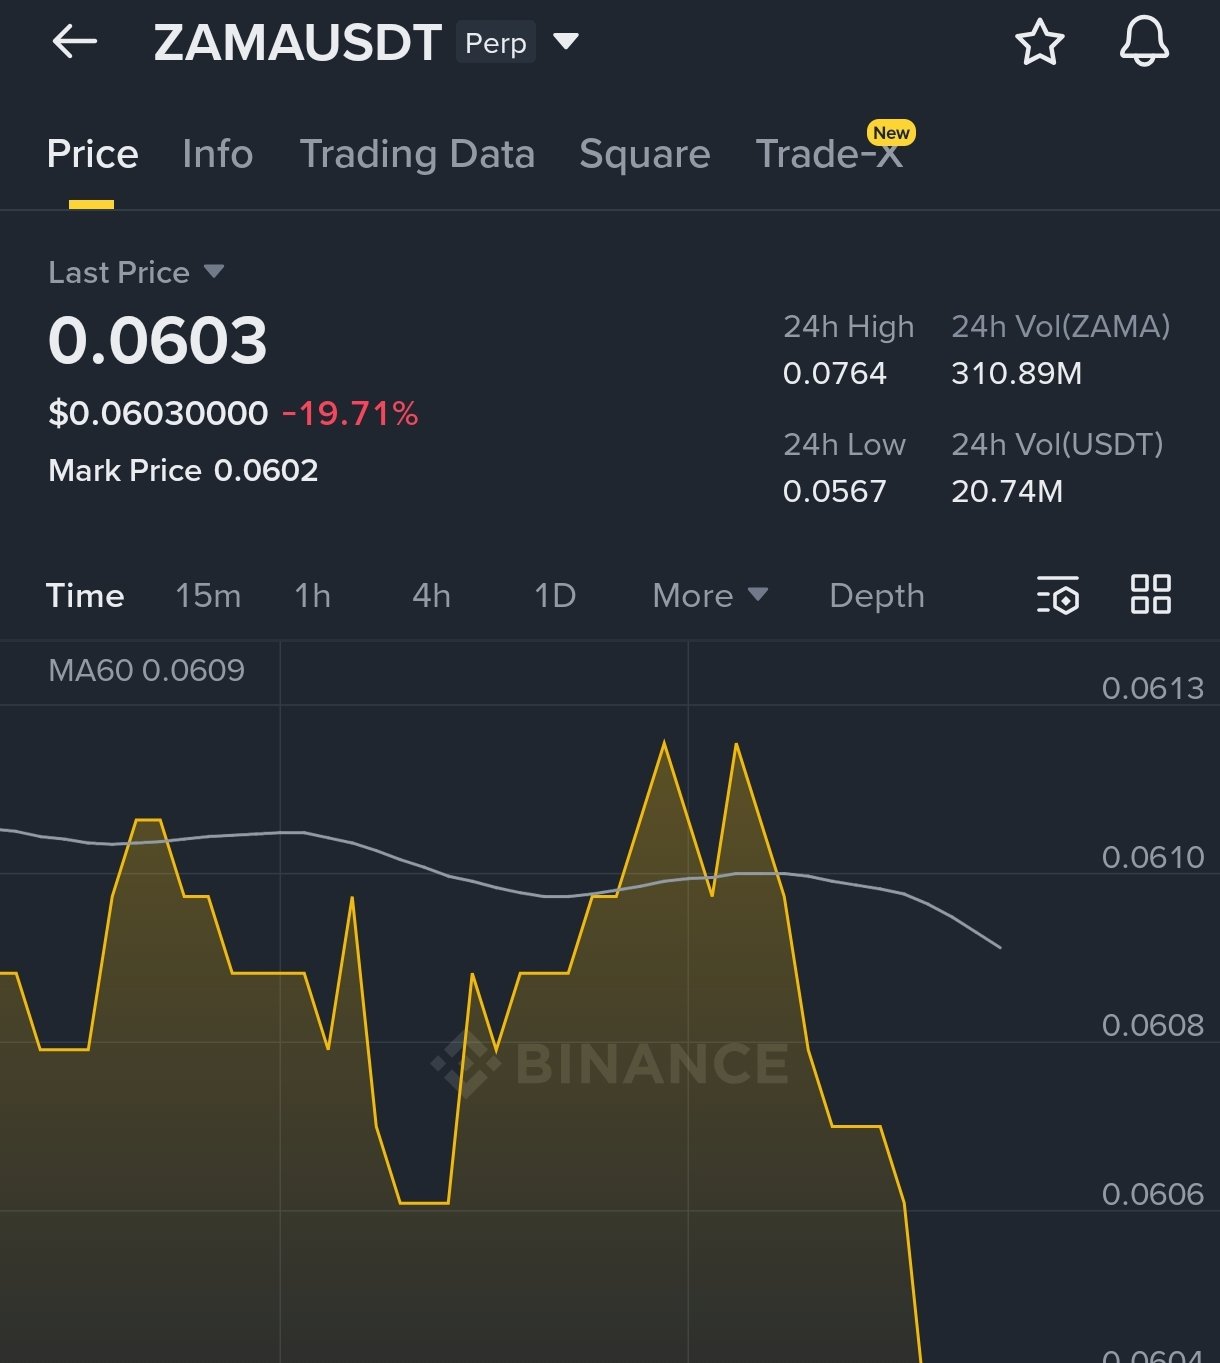
Task: Open the chart layout grid icon
Action: [1150, 594]
